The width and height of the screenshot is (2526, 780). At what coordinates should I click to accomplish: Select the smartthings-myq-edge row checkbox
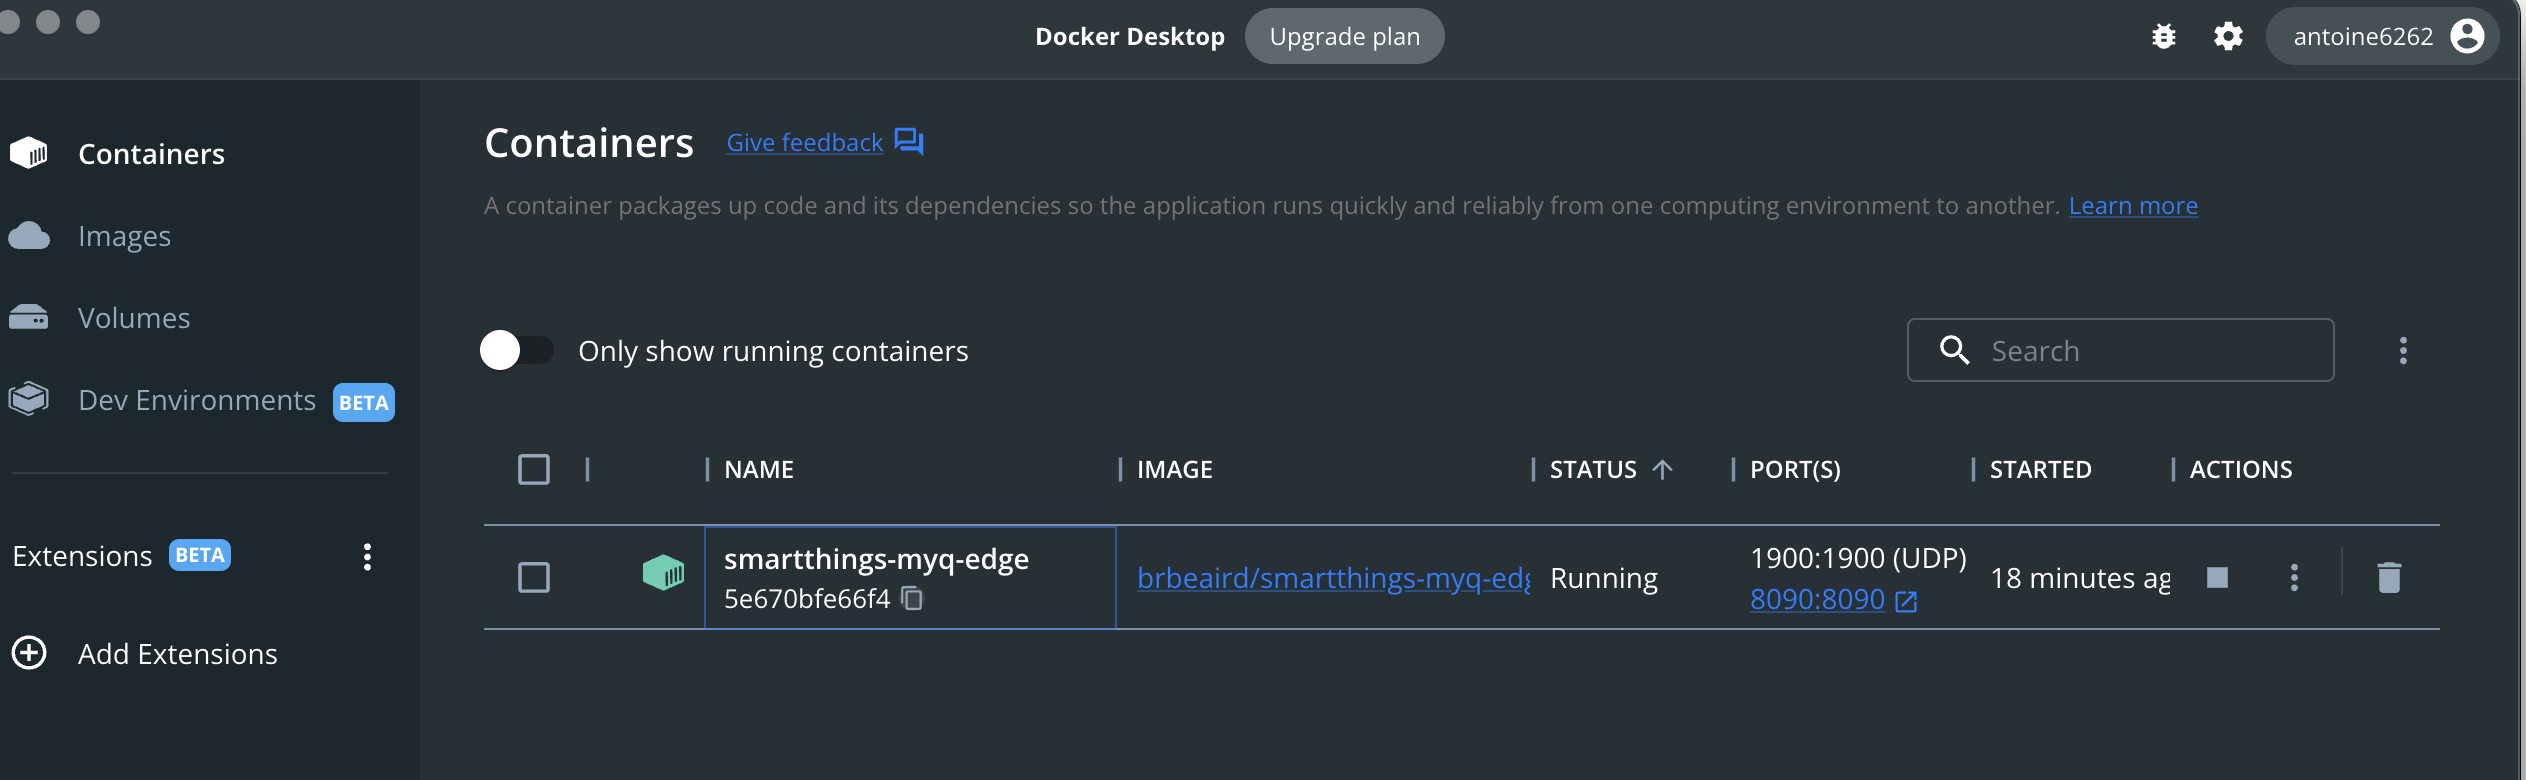pos(534,577)
